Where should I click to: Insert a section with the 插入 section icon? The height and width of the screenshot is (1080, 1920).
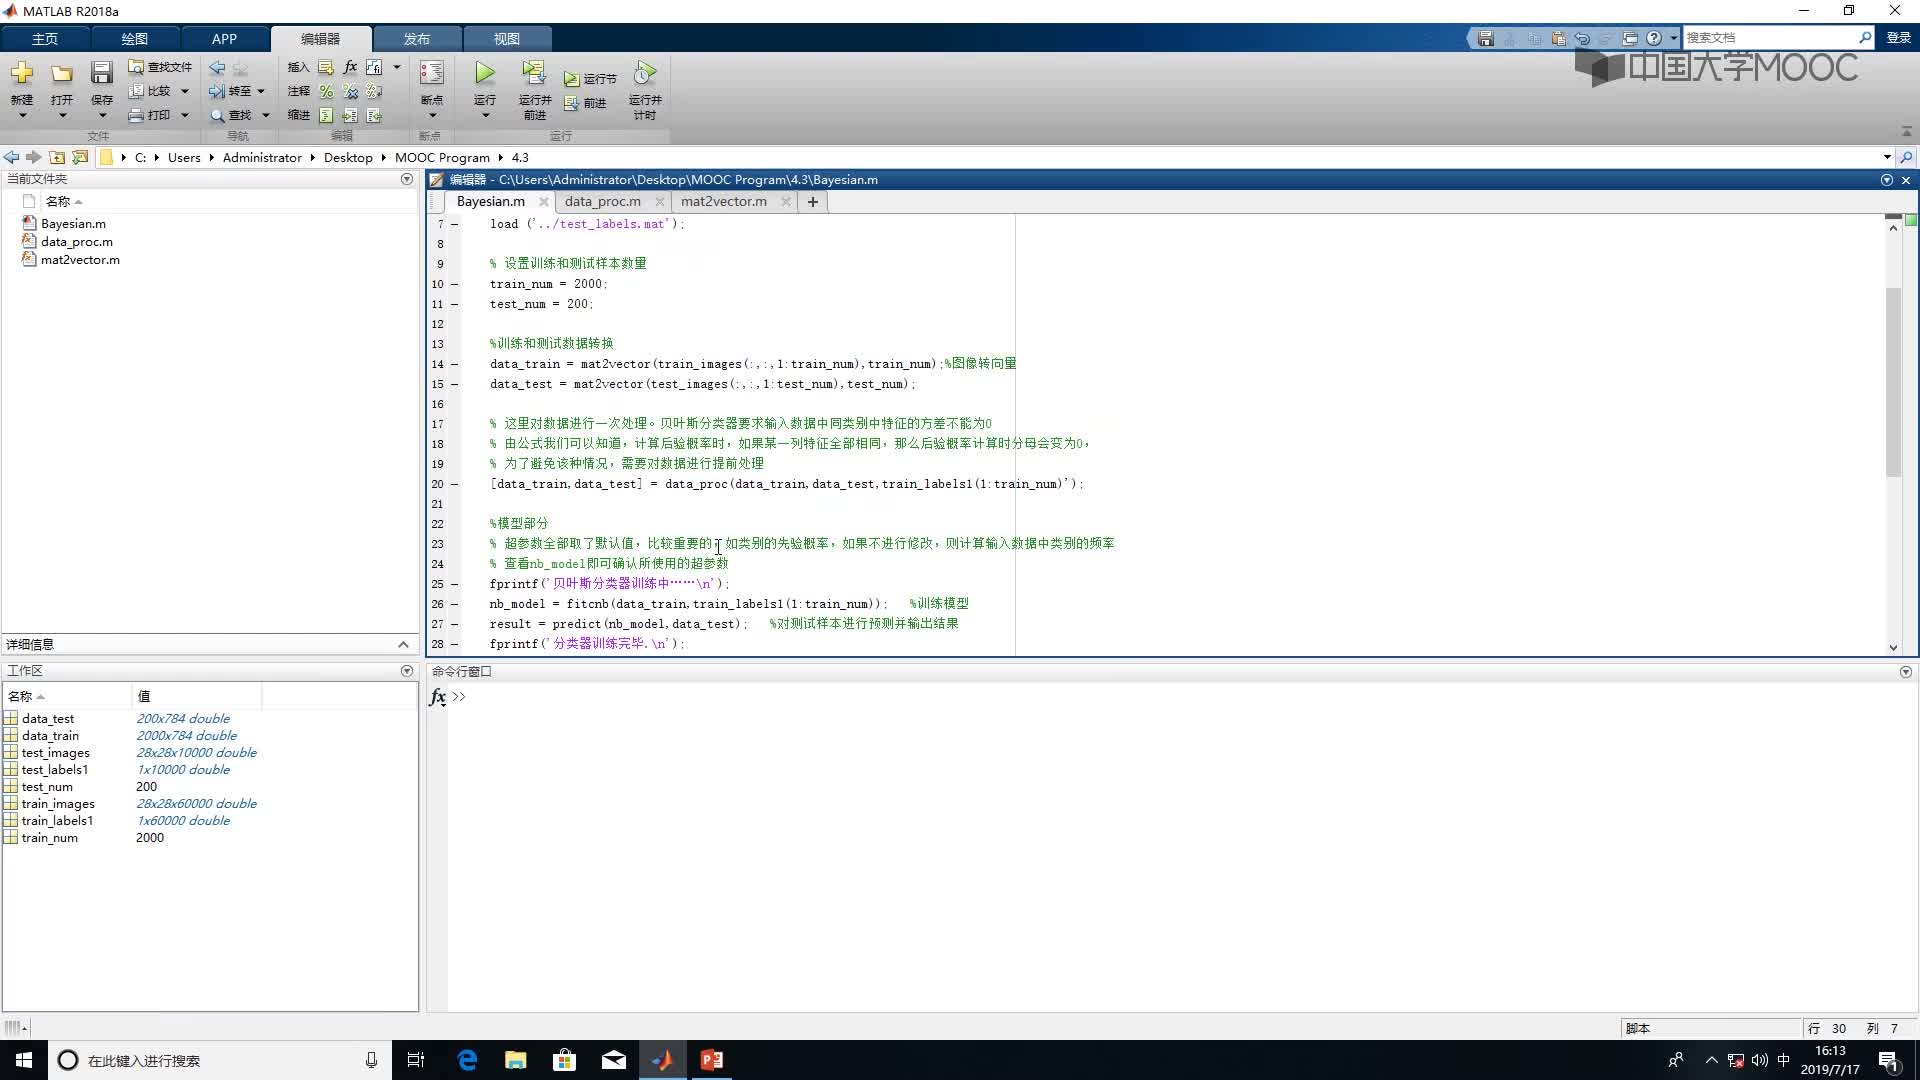(326, 67)
